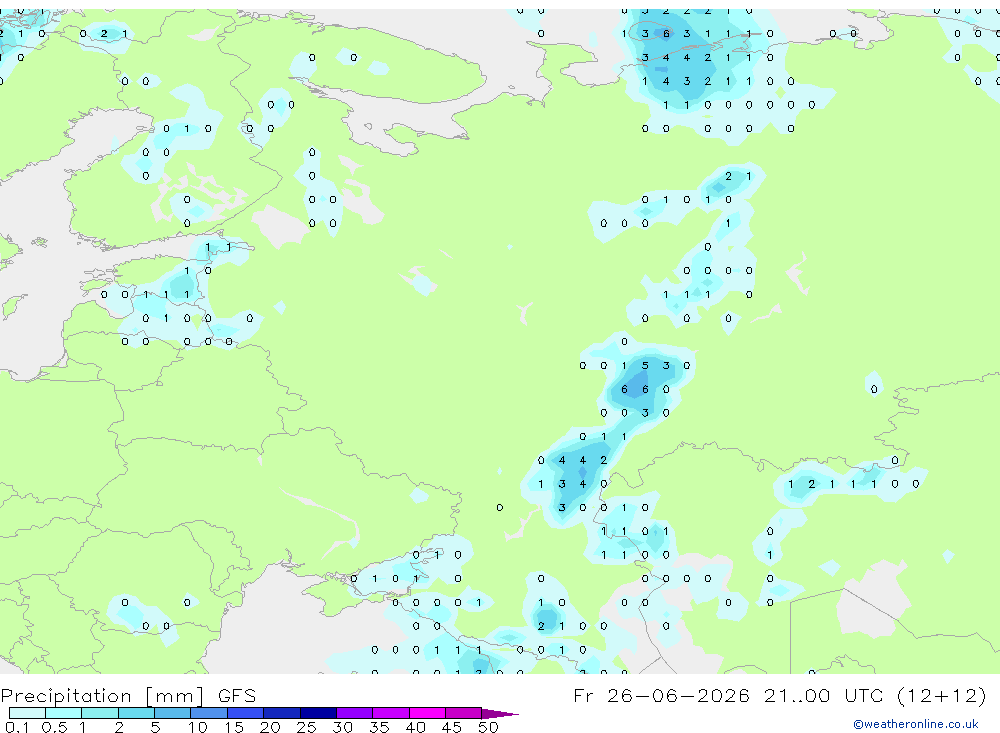Click the '40' legend scale label
1000x733 pixels.
(415, 727)
